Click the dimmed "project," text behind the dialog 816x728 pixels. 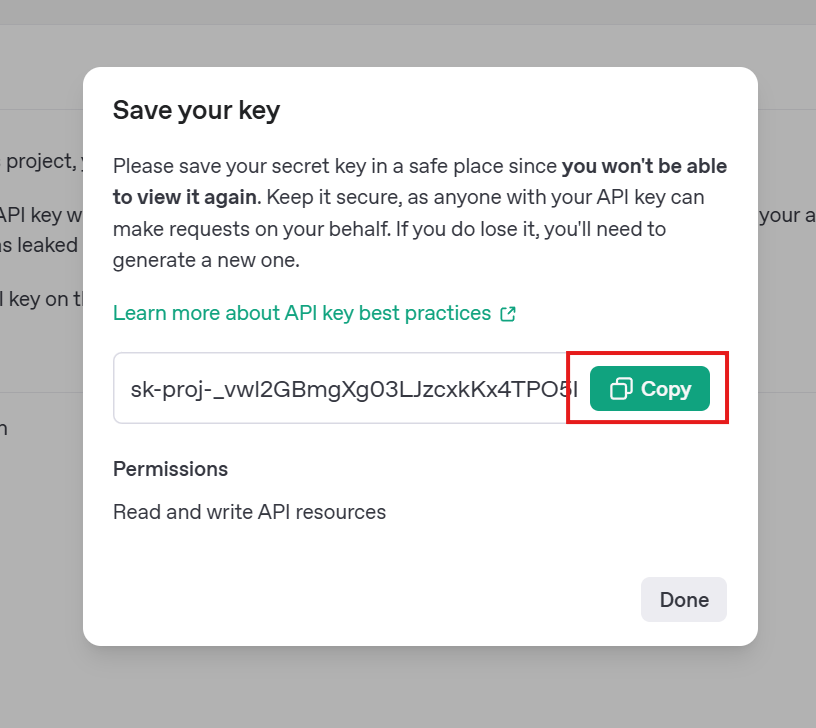[x=40, y=161]
